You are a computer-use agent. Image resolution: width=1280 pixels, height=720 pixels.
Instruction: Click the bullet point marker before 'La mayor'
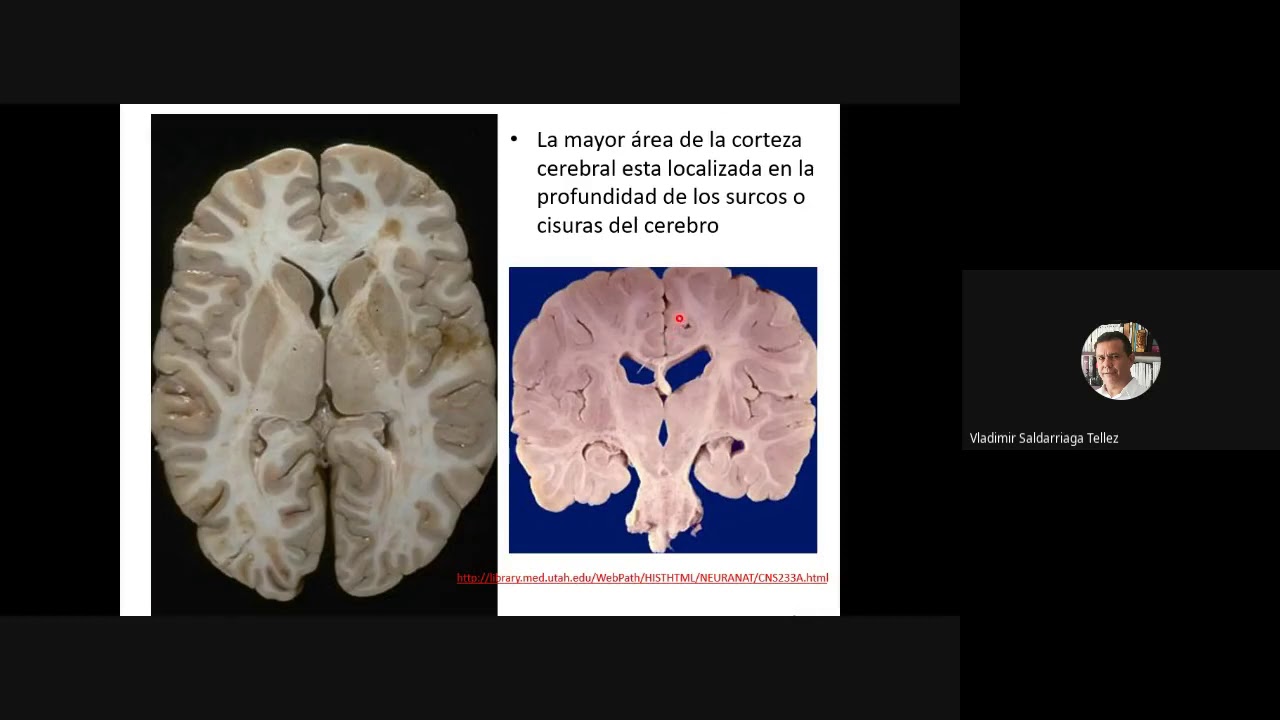[x=514, y=140]
